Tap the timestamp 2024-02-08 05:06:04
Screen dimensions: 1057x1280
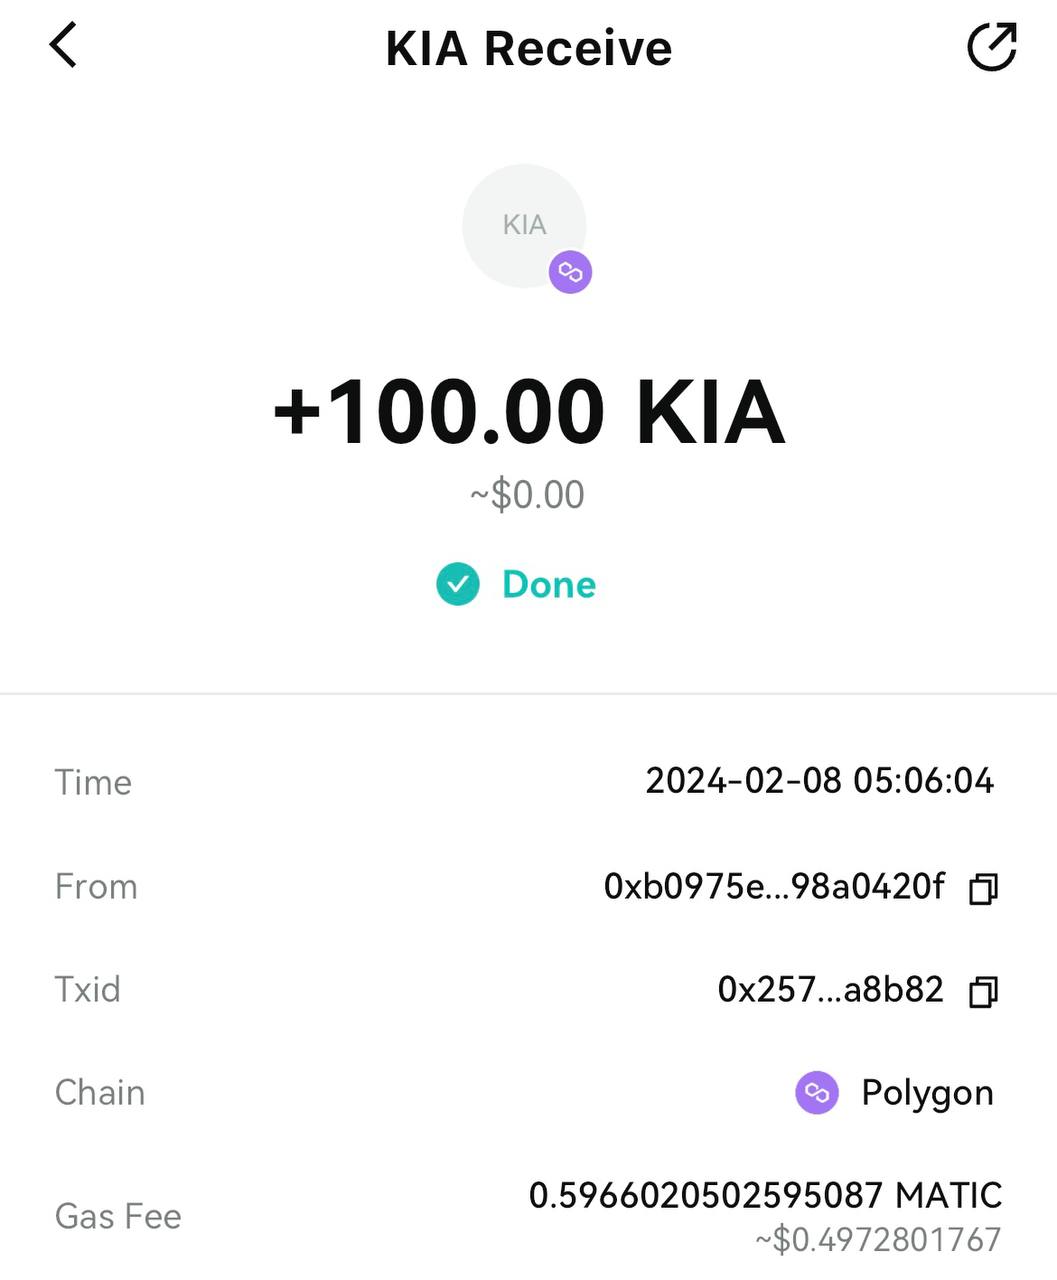pos(820,780)
